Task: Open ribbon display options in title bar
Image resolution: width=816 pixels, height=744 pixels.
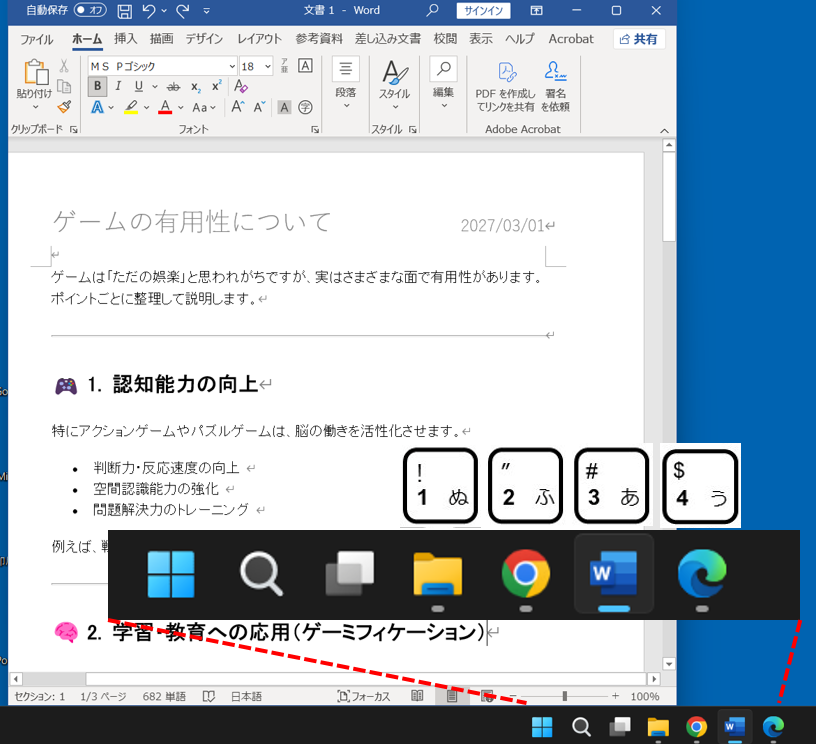Action: click(536, 10)
